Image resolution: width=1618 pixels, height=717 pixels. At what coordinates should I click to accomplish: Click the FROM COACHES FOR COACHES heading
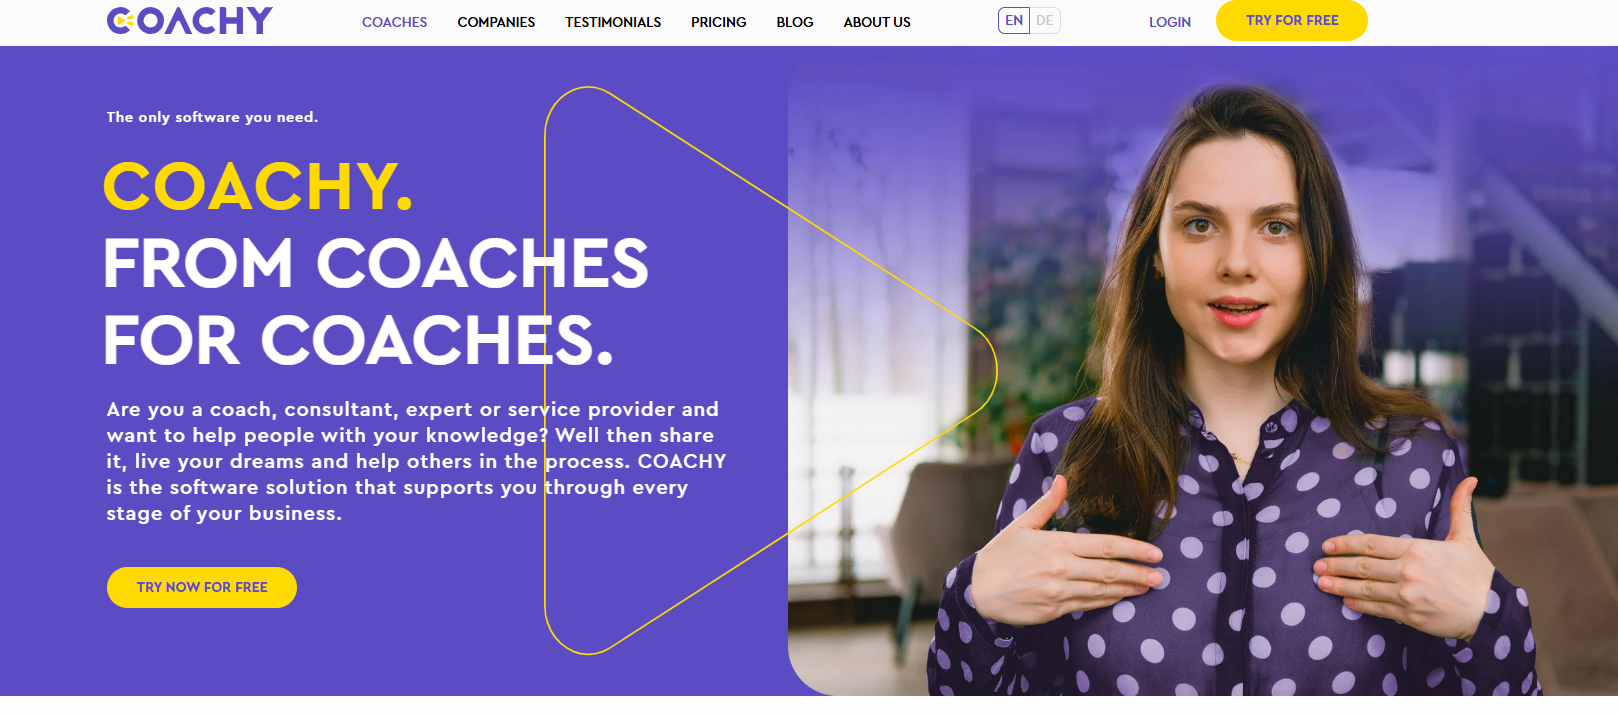[376, 302]
